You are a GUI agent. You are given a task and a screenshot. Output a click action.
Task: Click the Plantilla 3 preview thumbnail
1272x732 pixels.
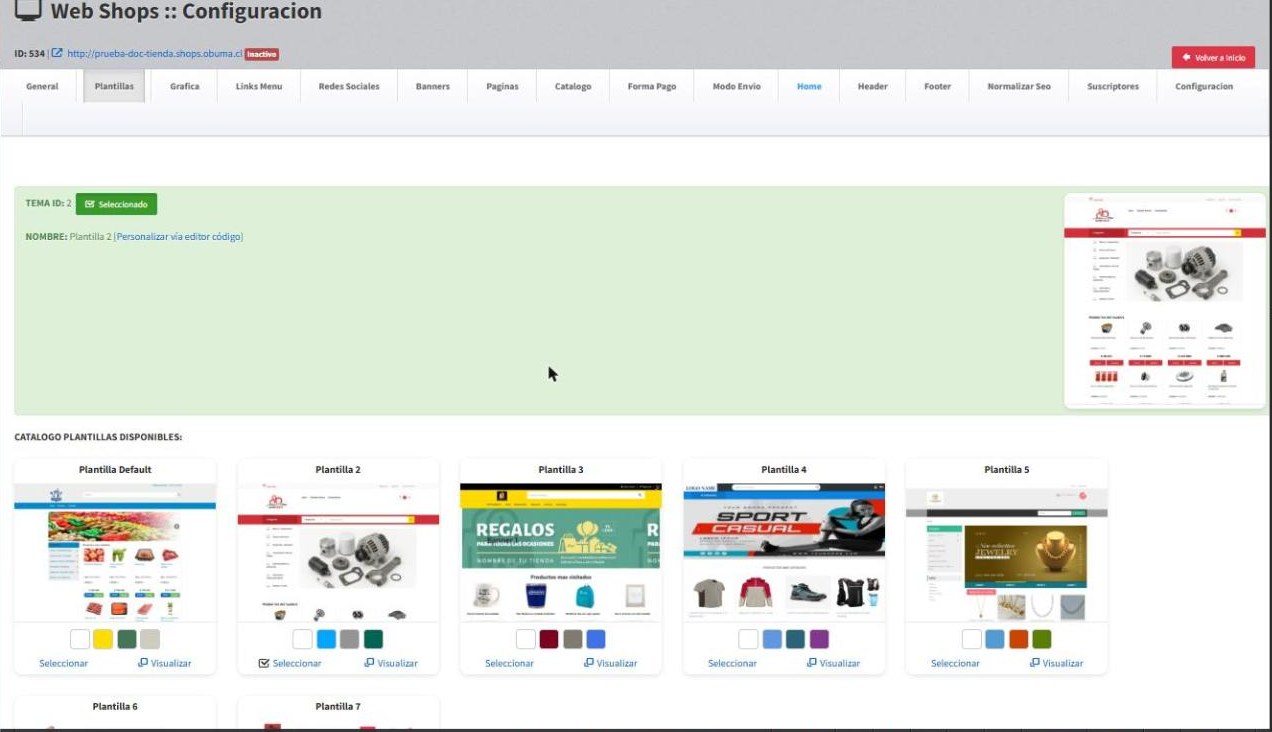tap(561, 551)
